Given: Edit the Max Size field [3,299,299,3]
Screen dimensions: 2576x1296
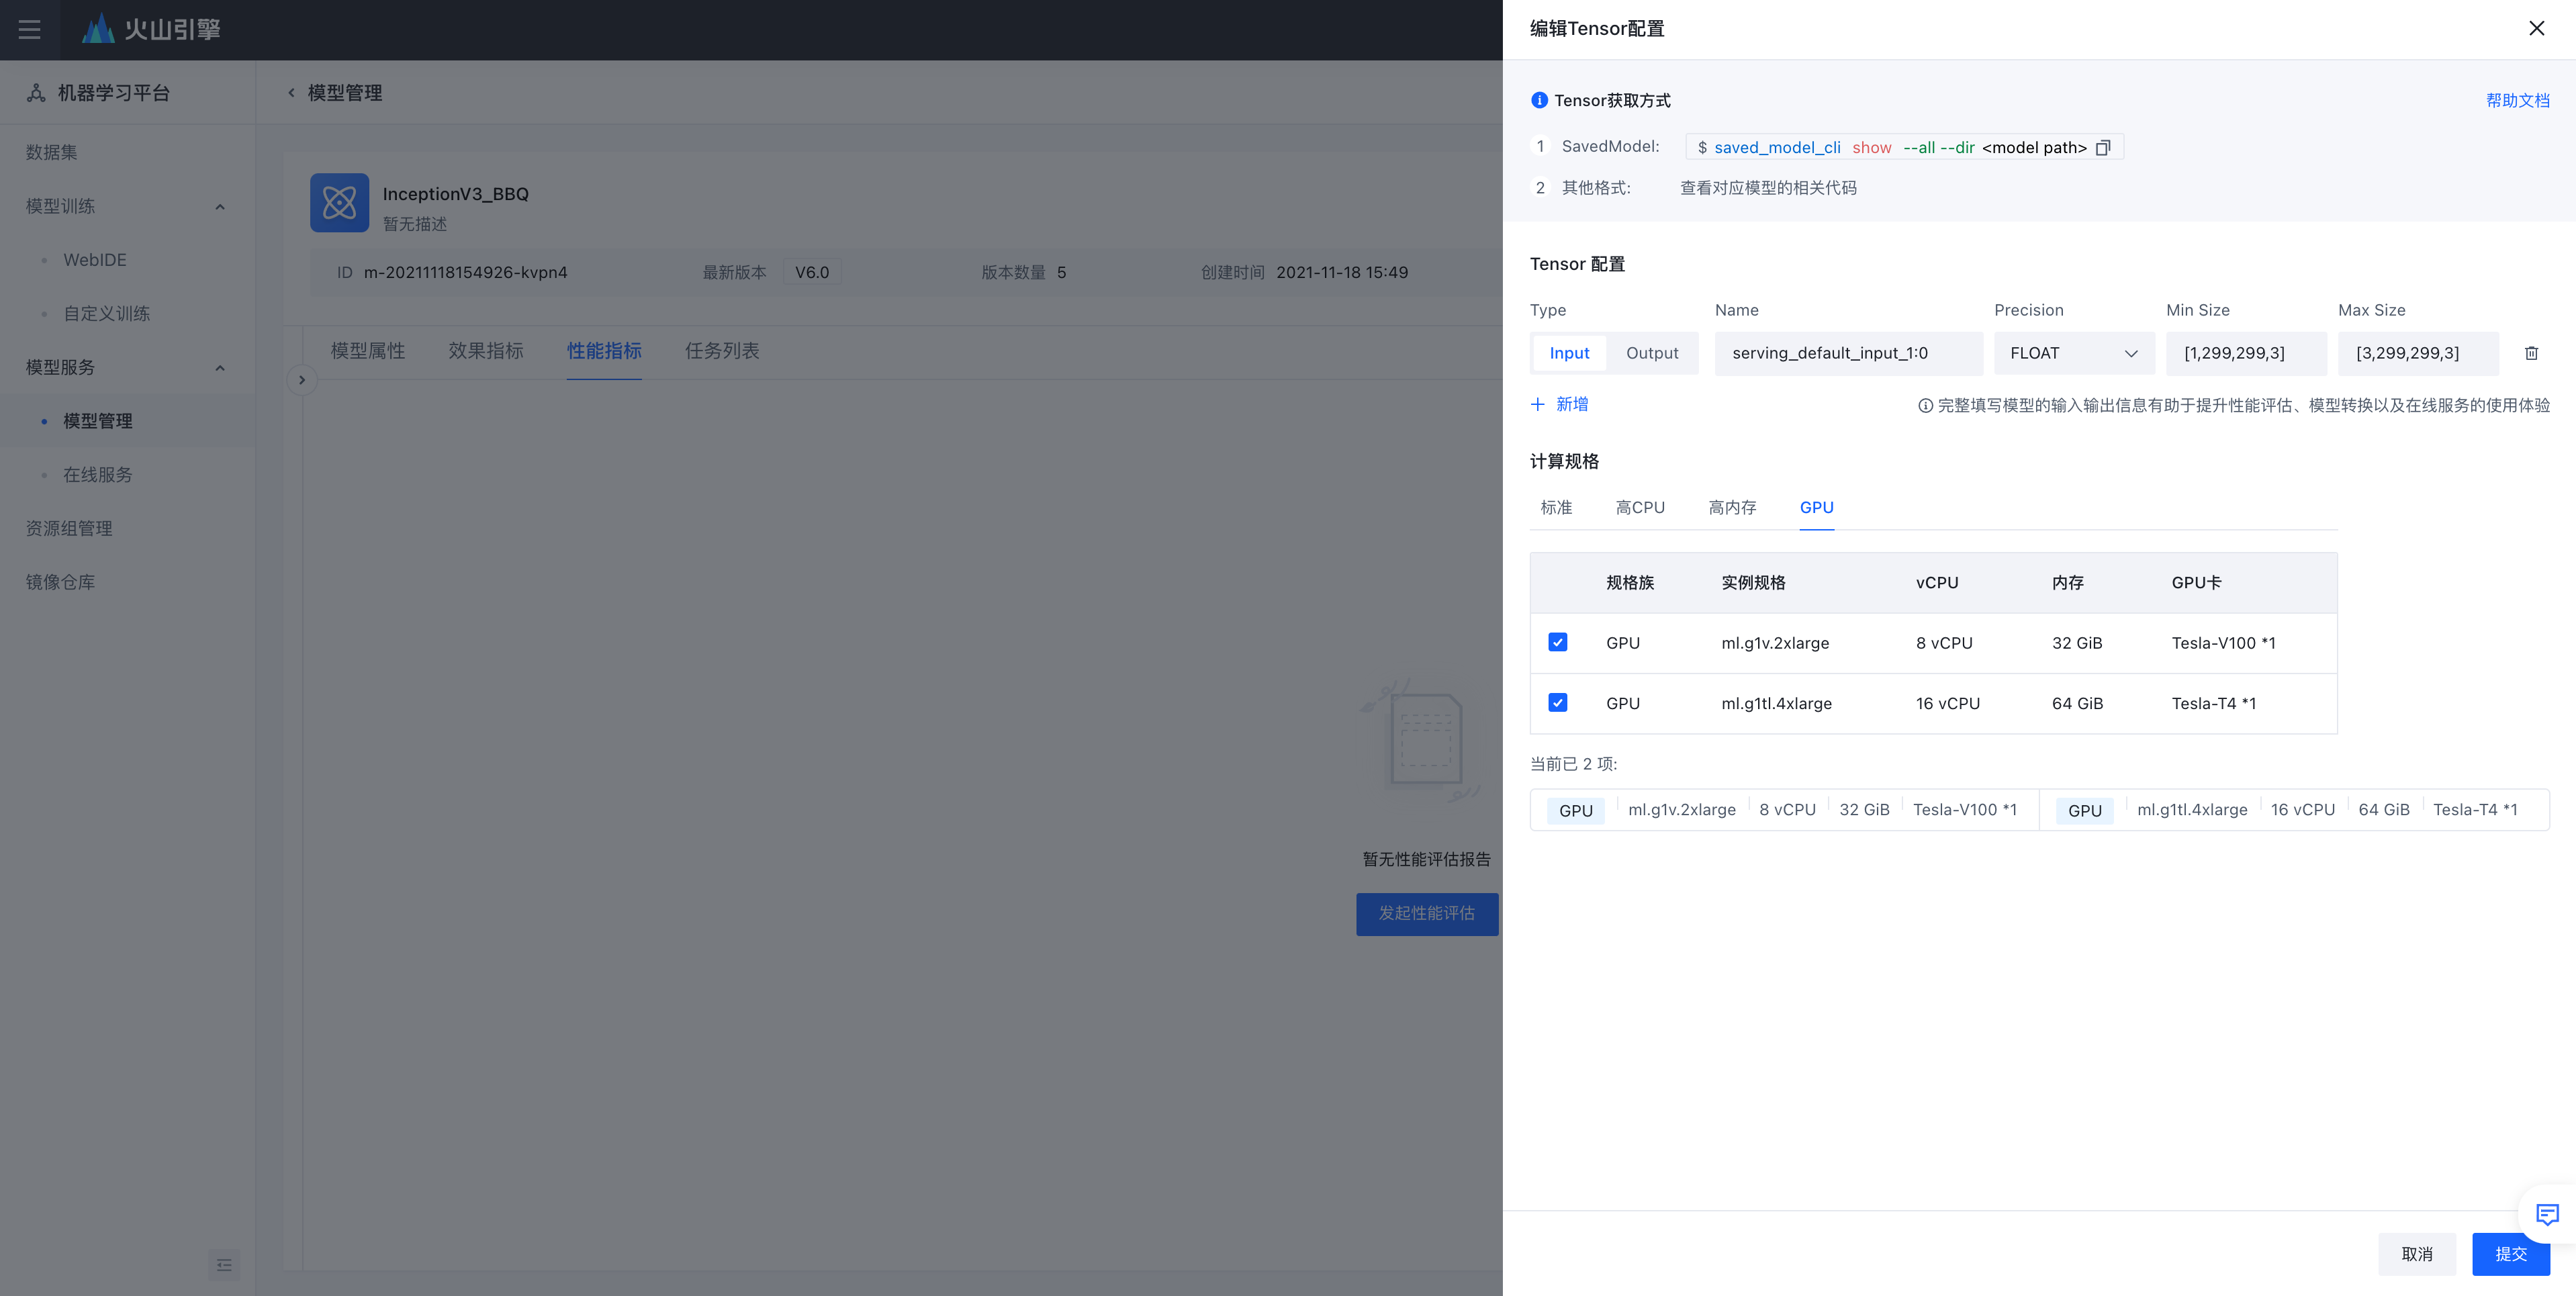Looking at the screenshot, I should (2418, 353).
